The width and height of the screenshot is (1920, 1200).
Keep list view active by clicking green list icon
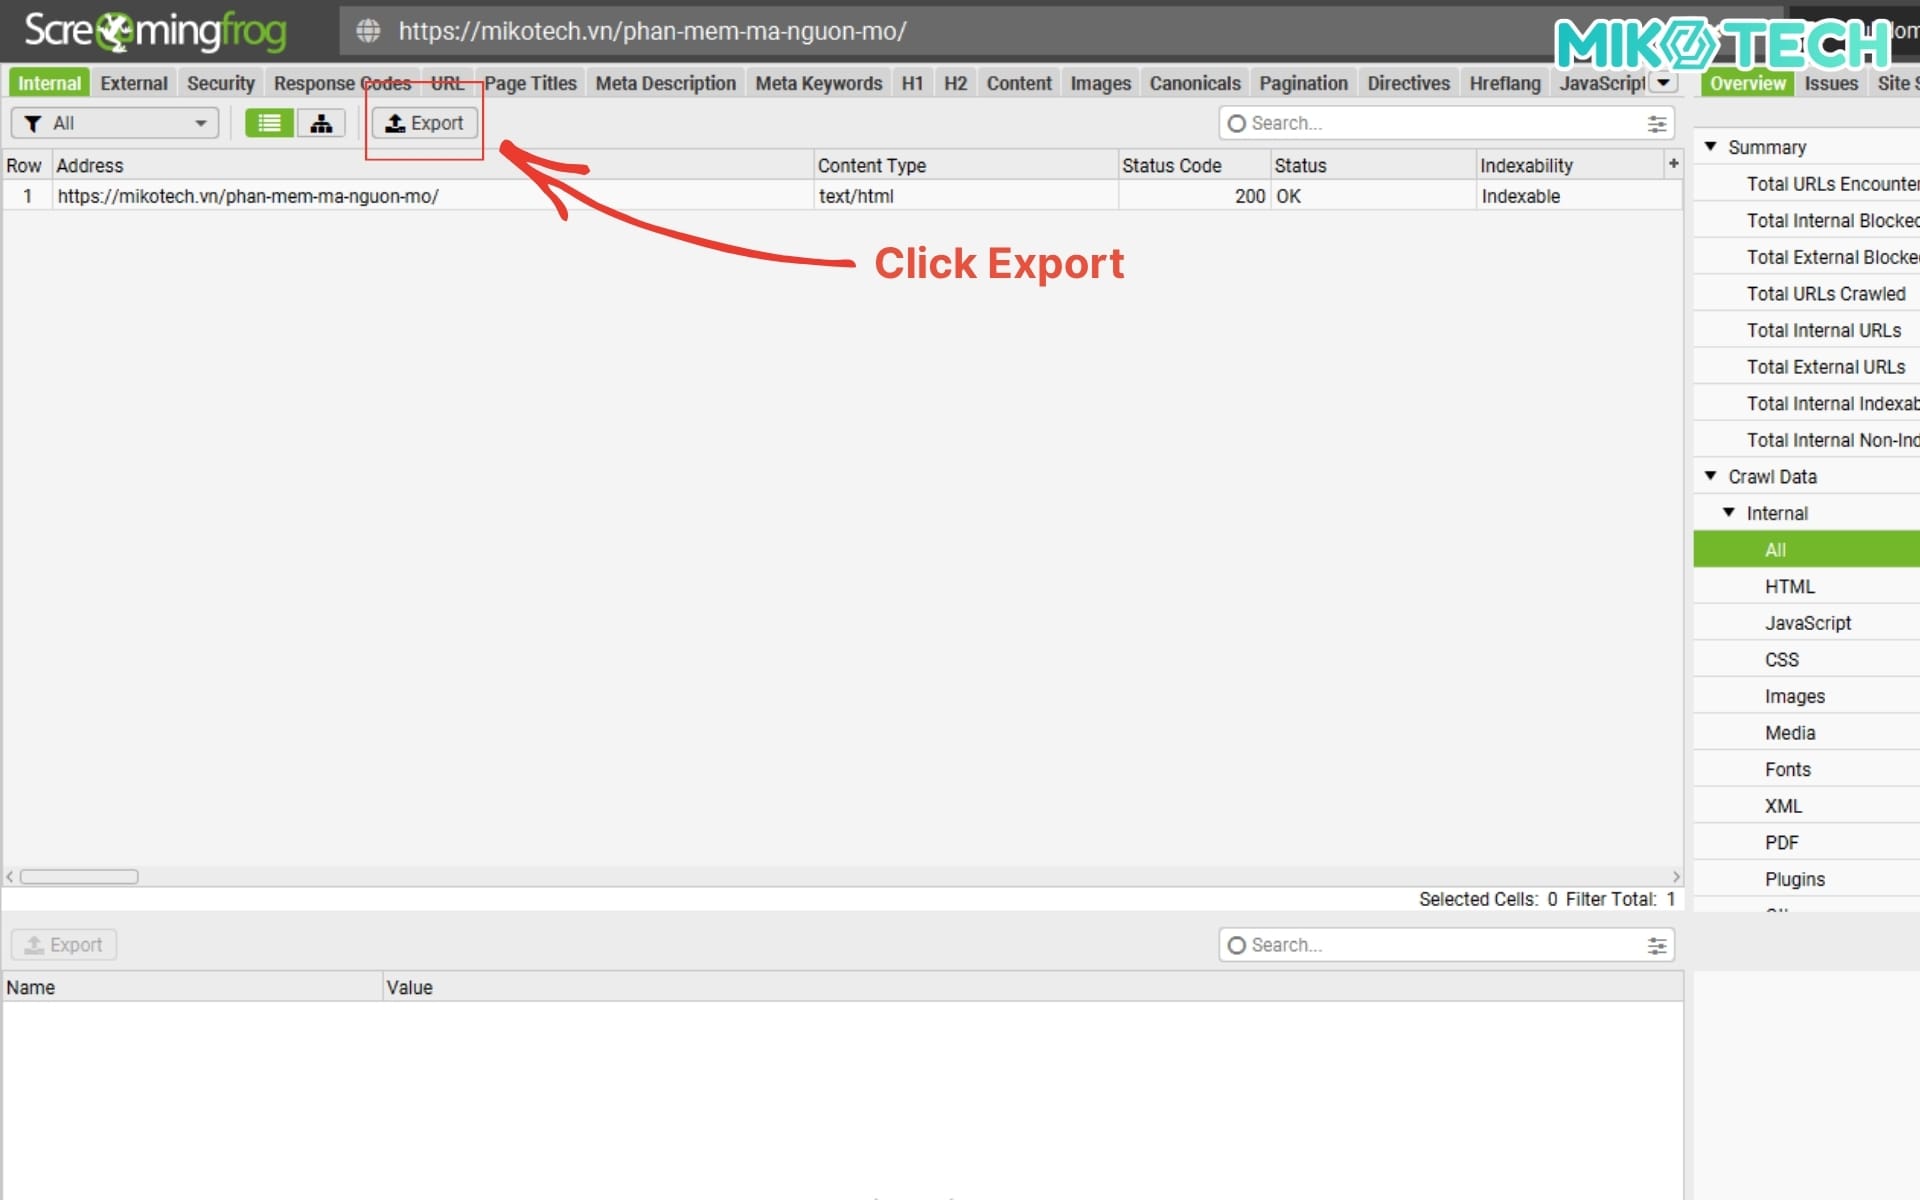click(x=268, y=123)
